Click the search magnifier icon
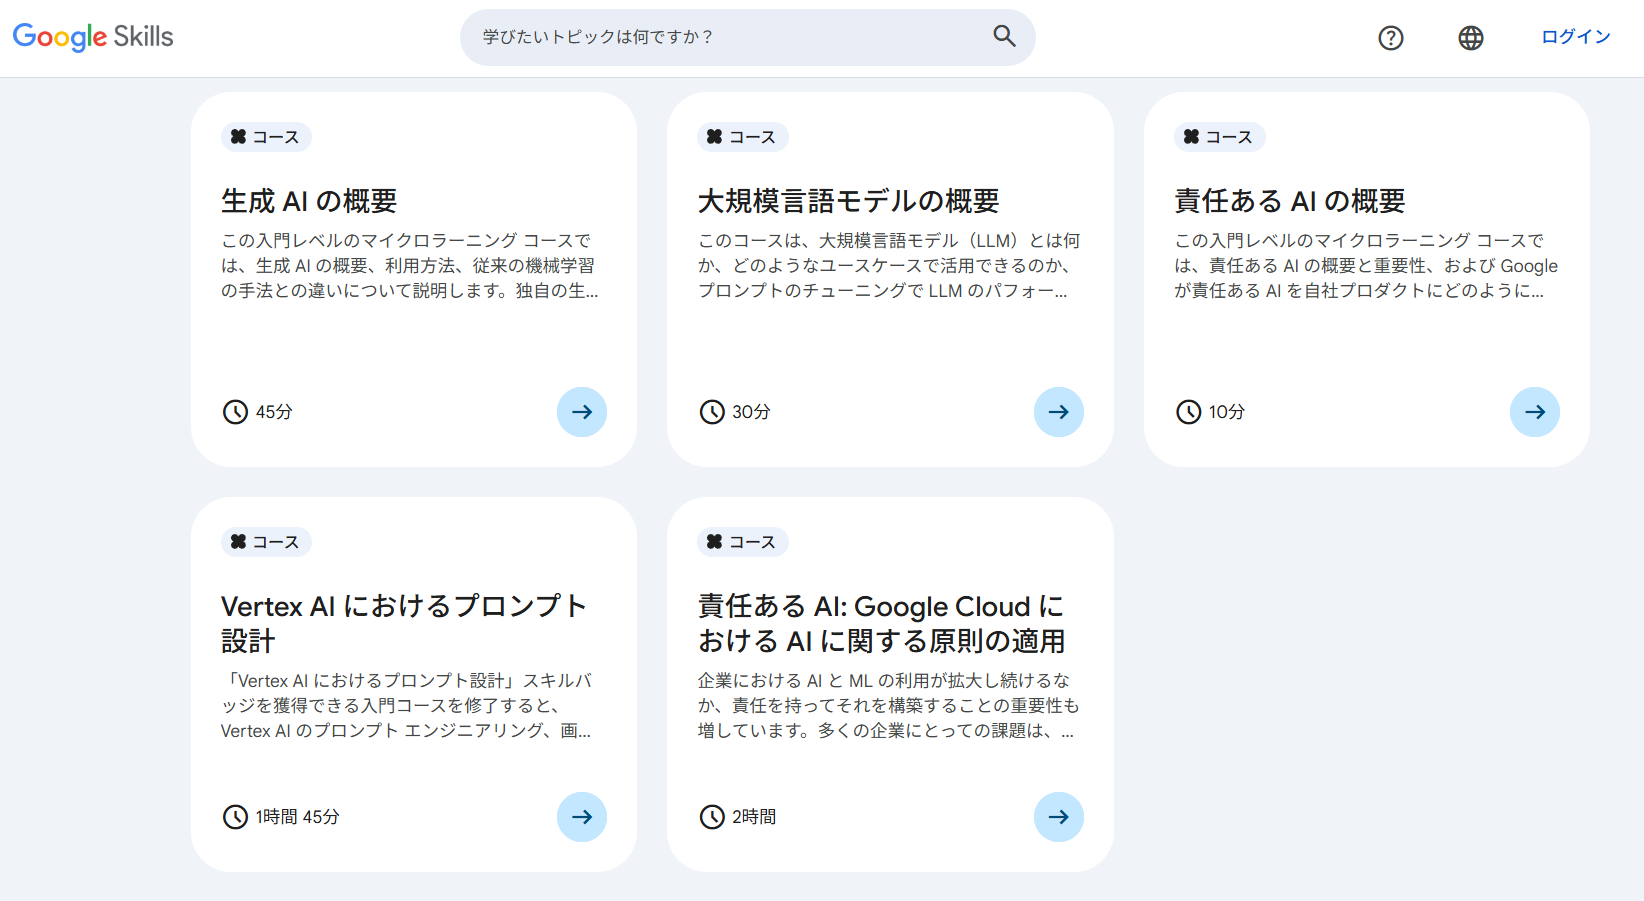 tap(1004, 36)
